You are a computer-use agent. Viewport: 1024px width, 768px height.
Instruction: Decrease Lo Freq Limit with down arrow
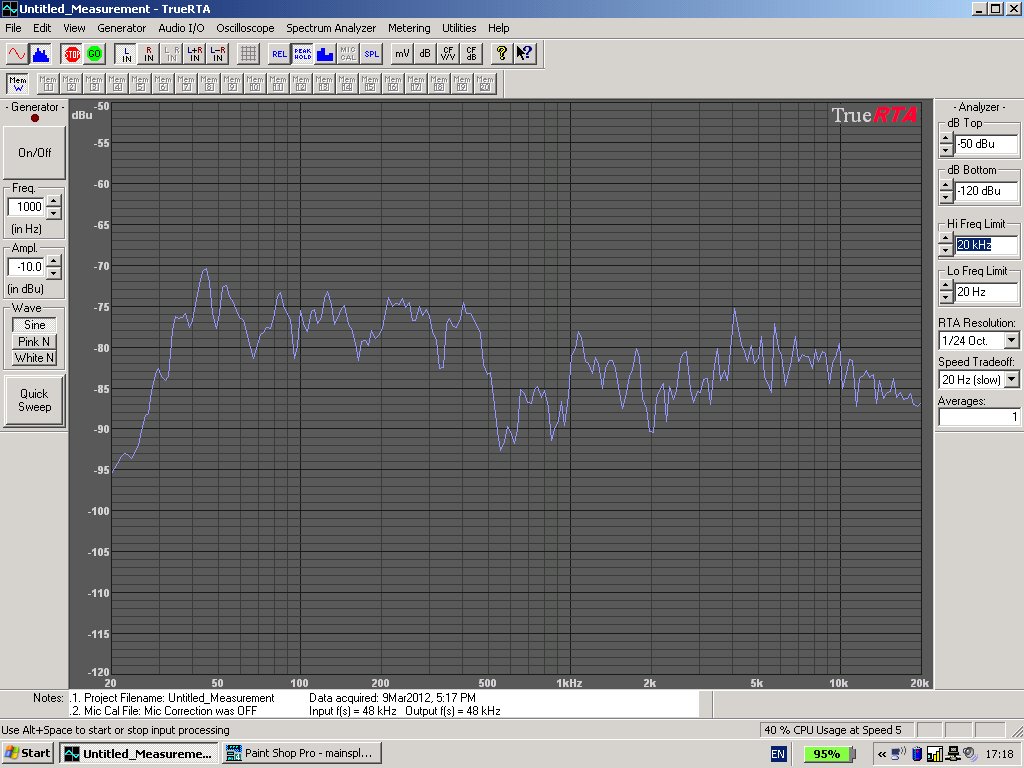click(x=946, y=298)
